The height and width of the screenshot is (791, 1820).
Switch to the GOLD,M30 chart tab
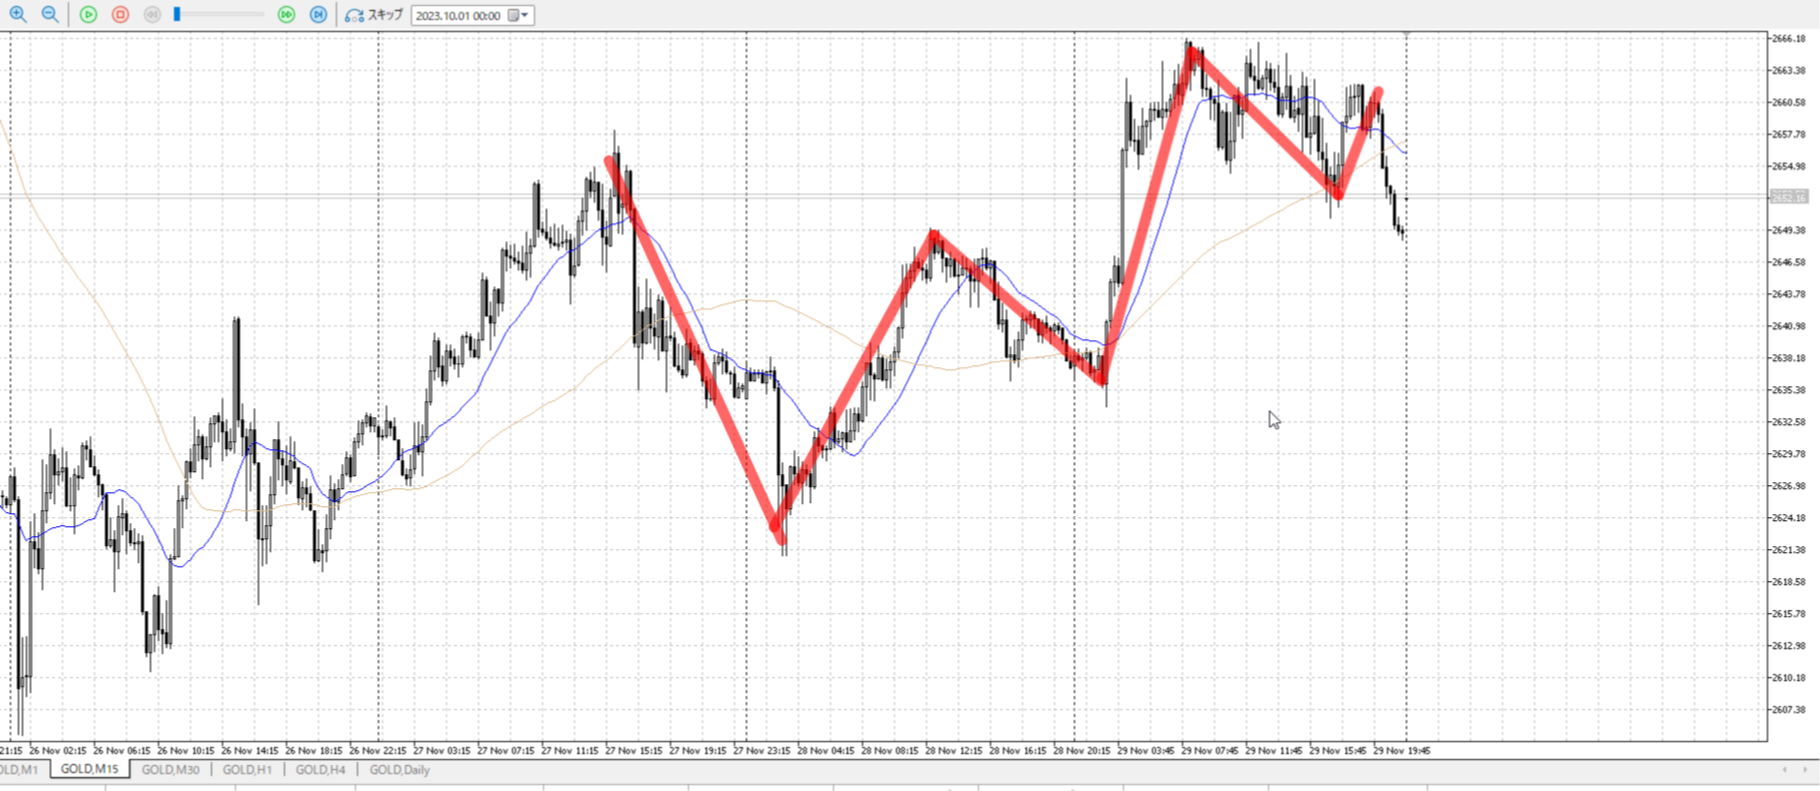click(x=170, y=770)
